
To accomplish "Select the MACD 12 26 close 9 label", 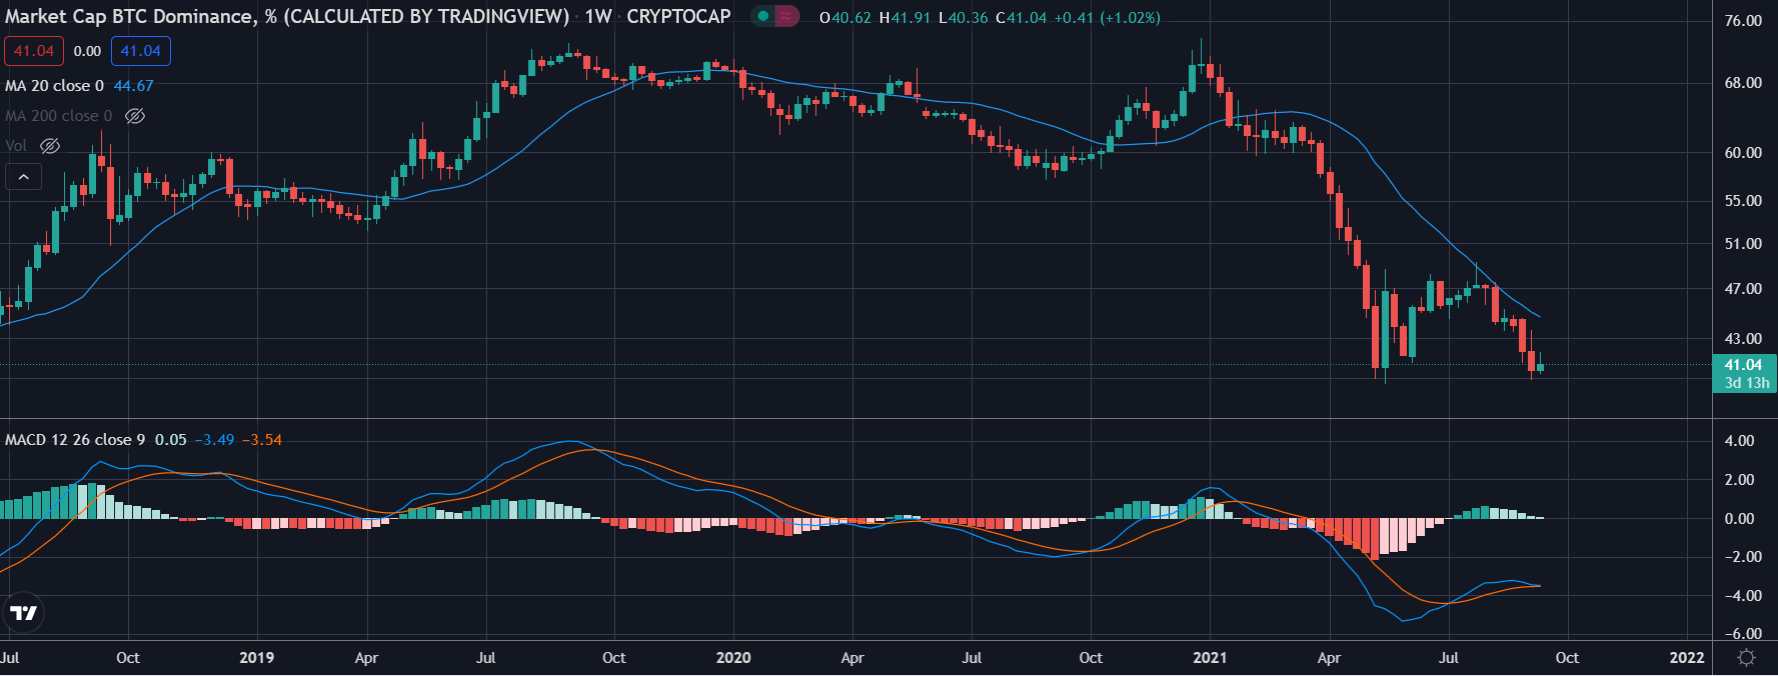I will [x=75, y=440].
